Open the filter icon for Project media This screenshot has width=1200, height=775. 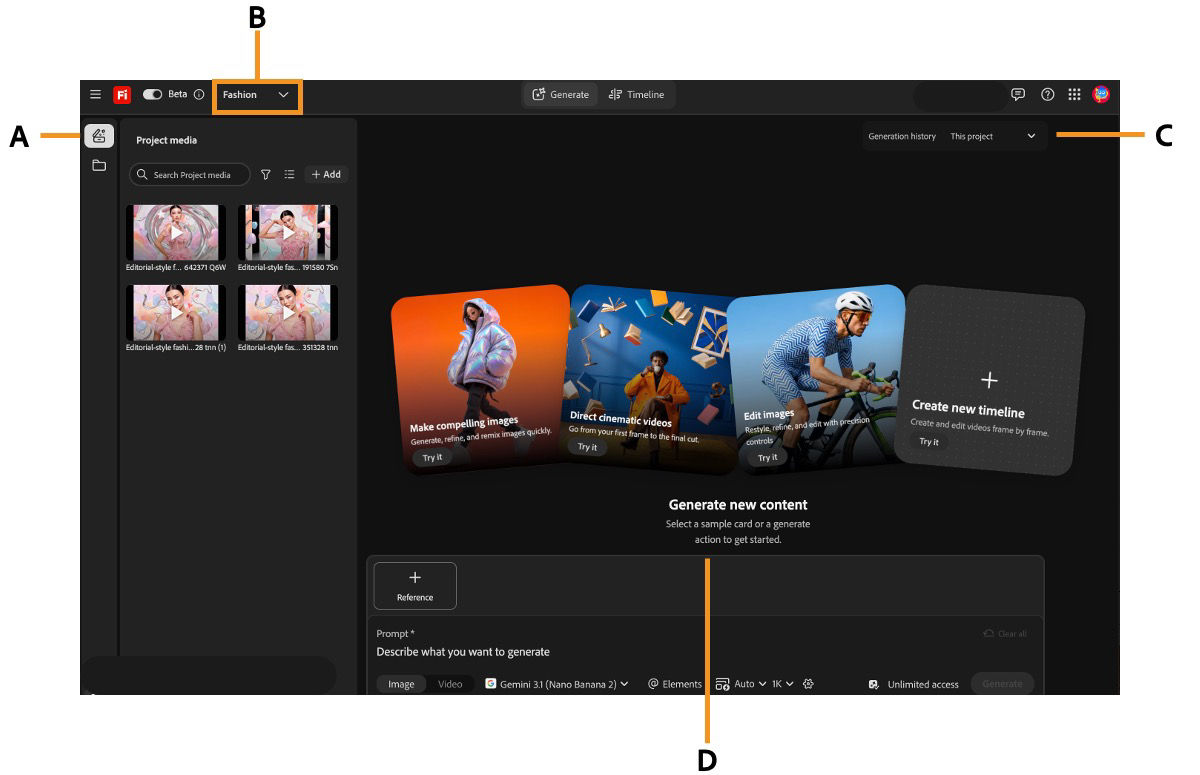tap(266, 174)
